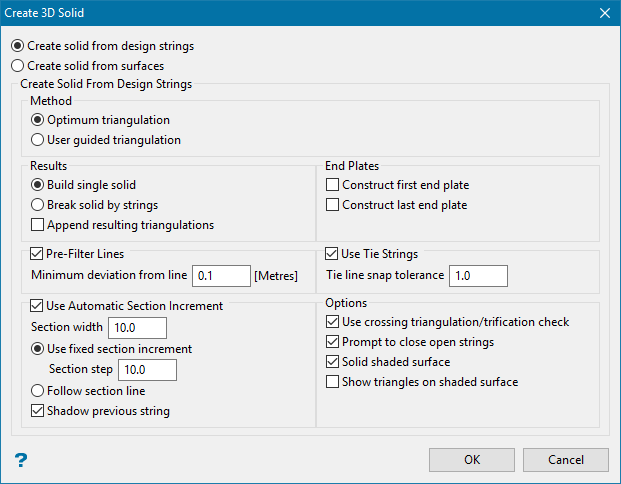Check Construct last end plate
Image resolution: width=621 pixels, height=484 pixels.
coord(333,205)
